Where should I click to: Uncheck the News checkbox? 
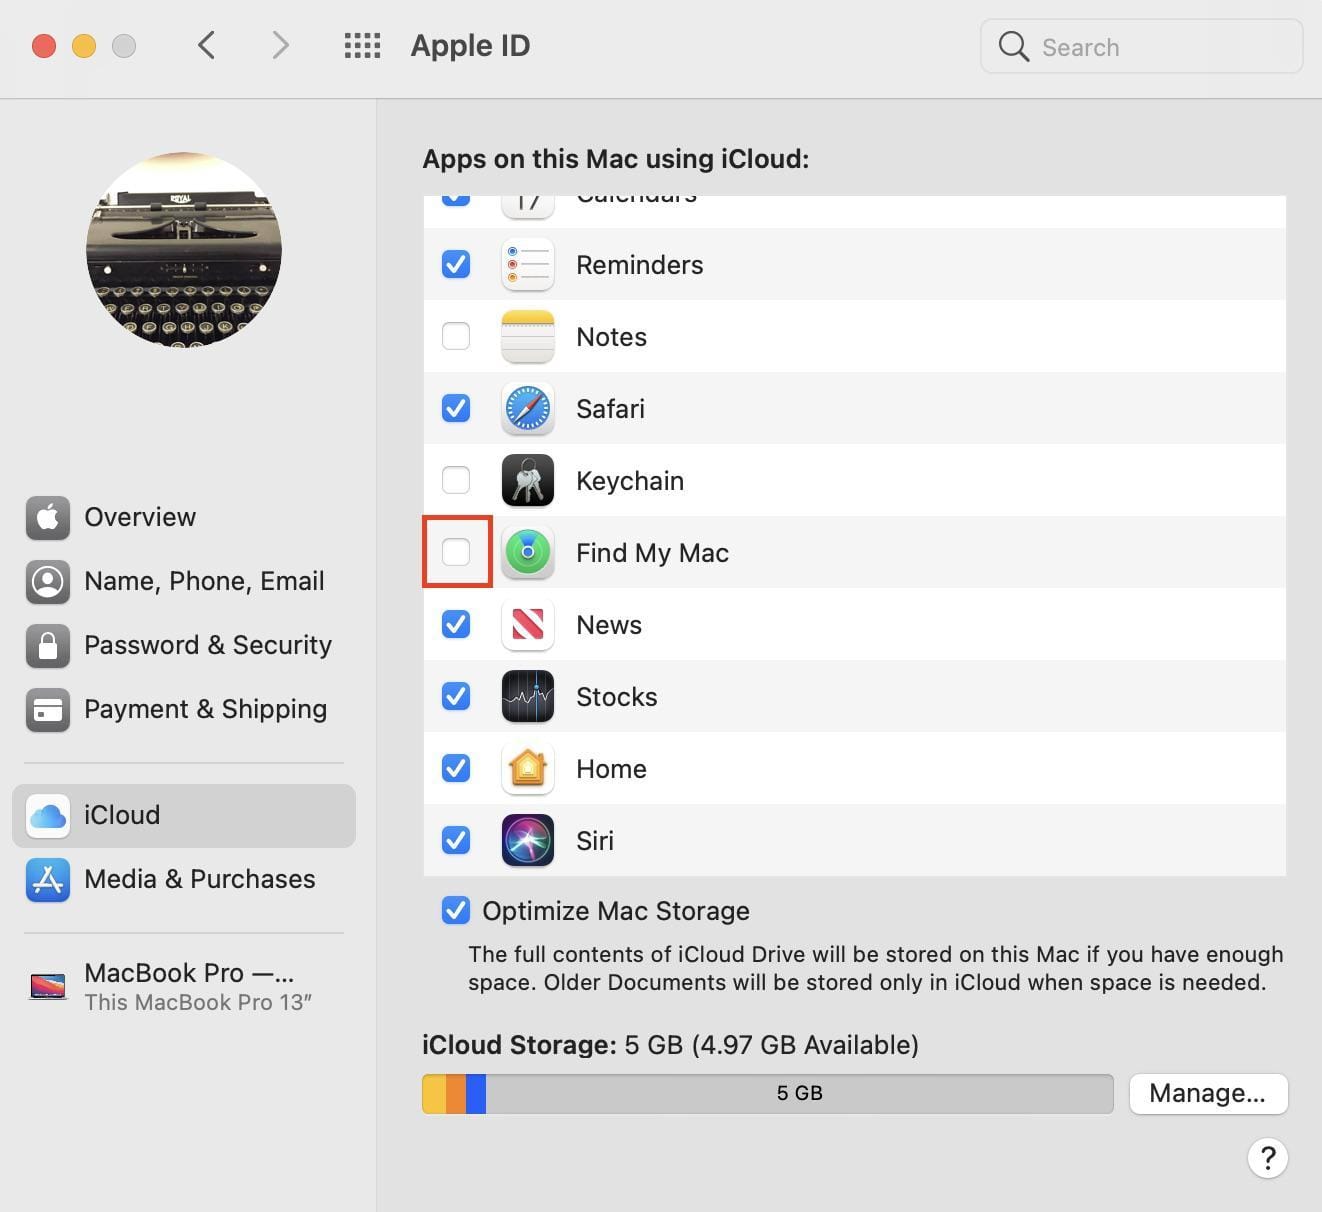coord(456,625)
